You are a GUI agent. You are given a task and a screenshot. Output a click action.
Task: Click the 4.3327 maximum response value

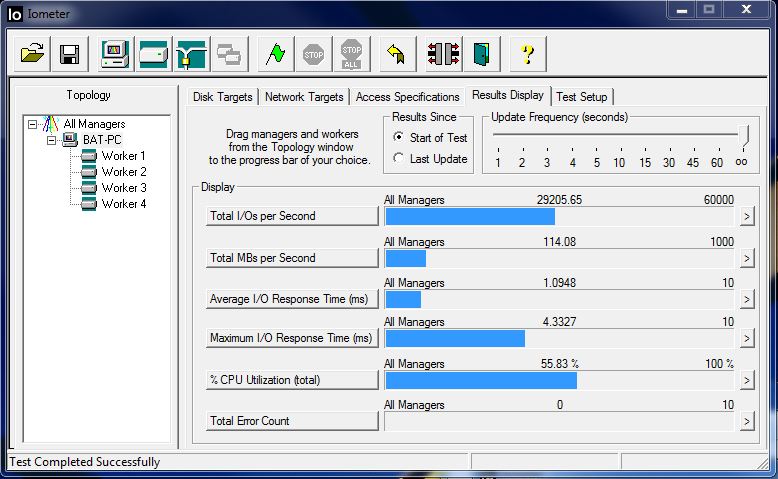point(559,322)
